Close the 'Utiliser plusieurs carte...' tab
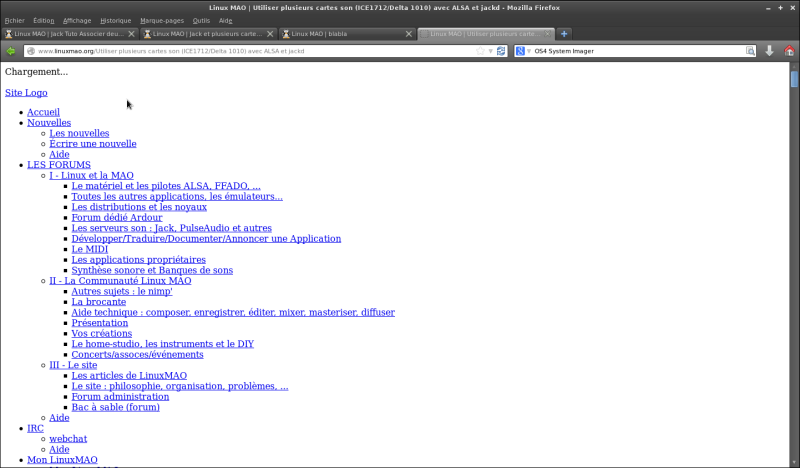Image resolution: width=800 pixels, height=468 pixels. click(x=547, y=34)
